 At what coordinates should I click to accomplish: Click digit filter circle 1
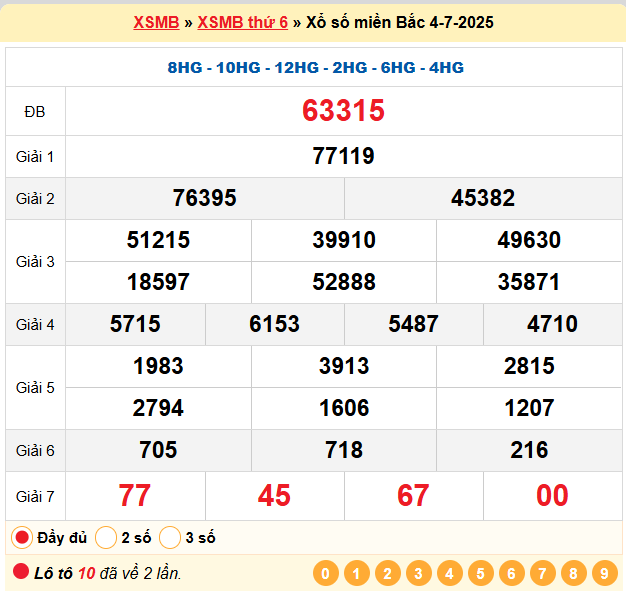(x=357, y=573)
